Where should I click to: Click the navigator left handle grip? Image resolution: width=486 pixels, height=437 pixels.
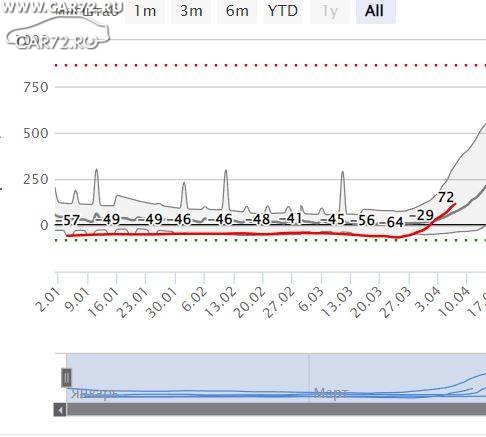point(66,378)
